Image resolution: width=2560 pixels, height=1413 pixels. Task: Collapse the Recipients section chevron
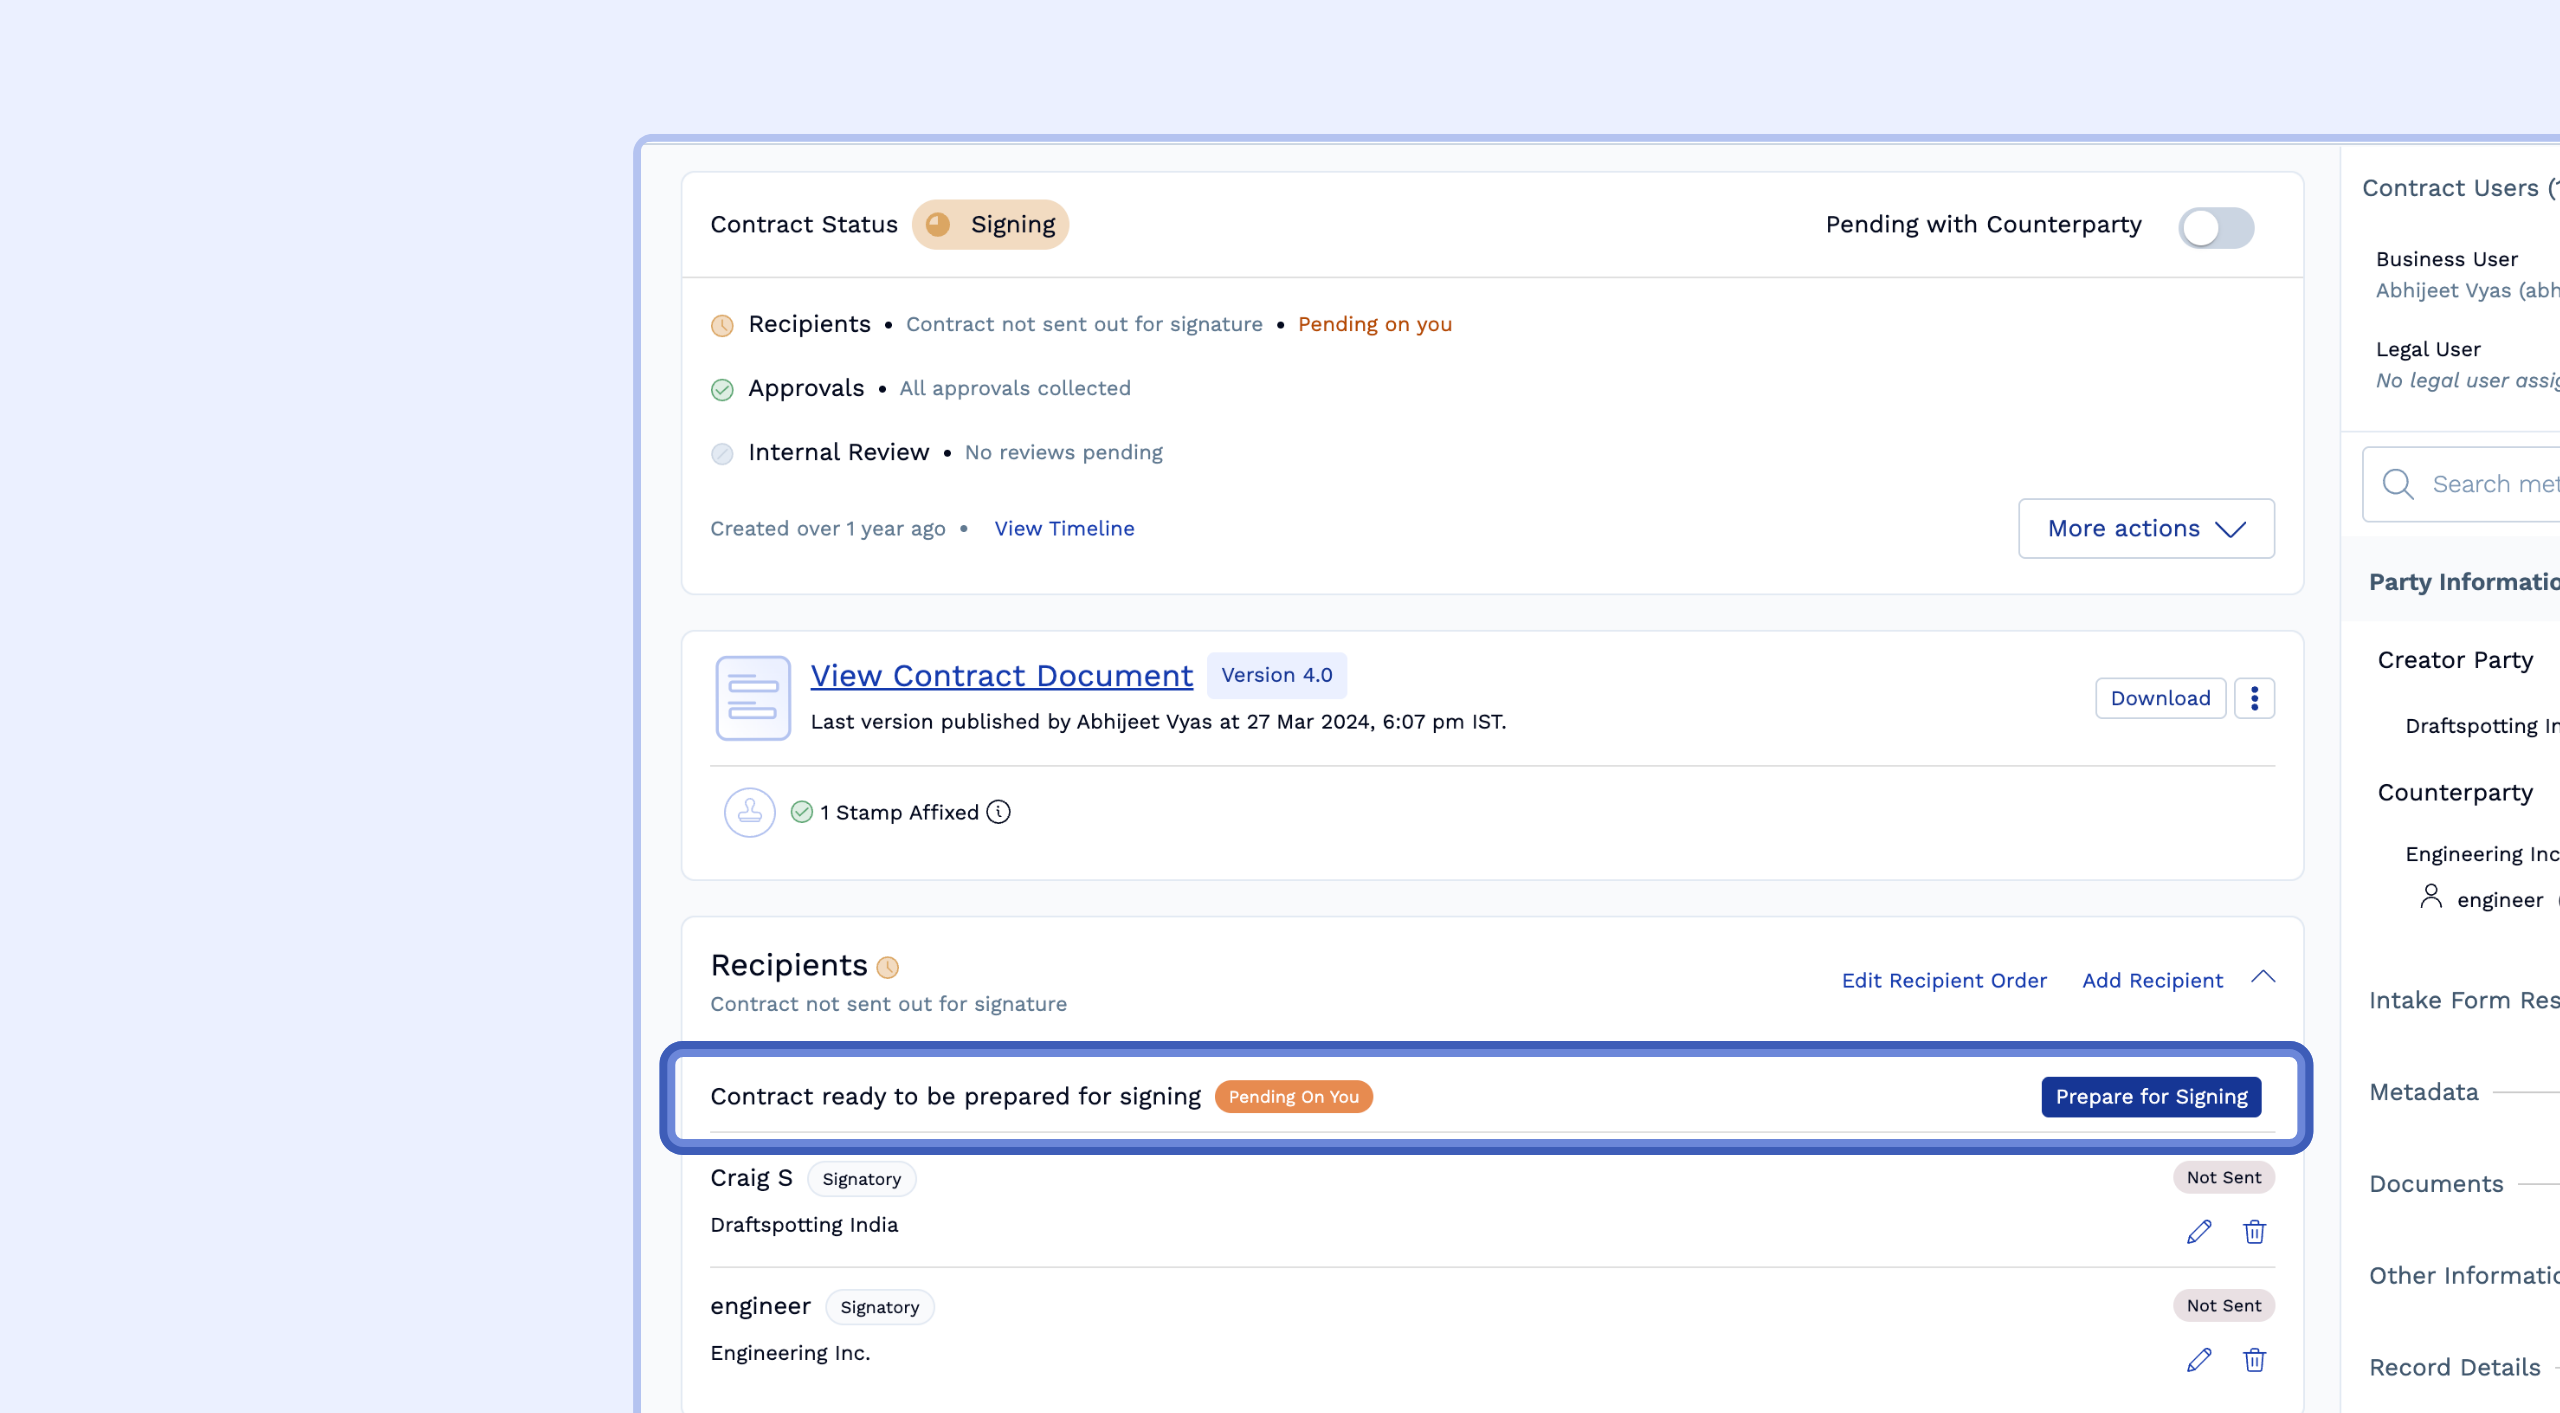tap(2263, 978)
